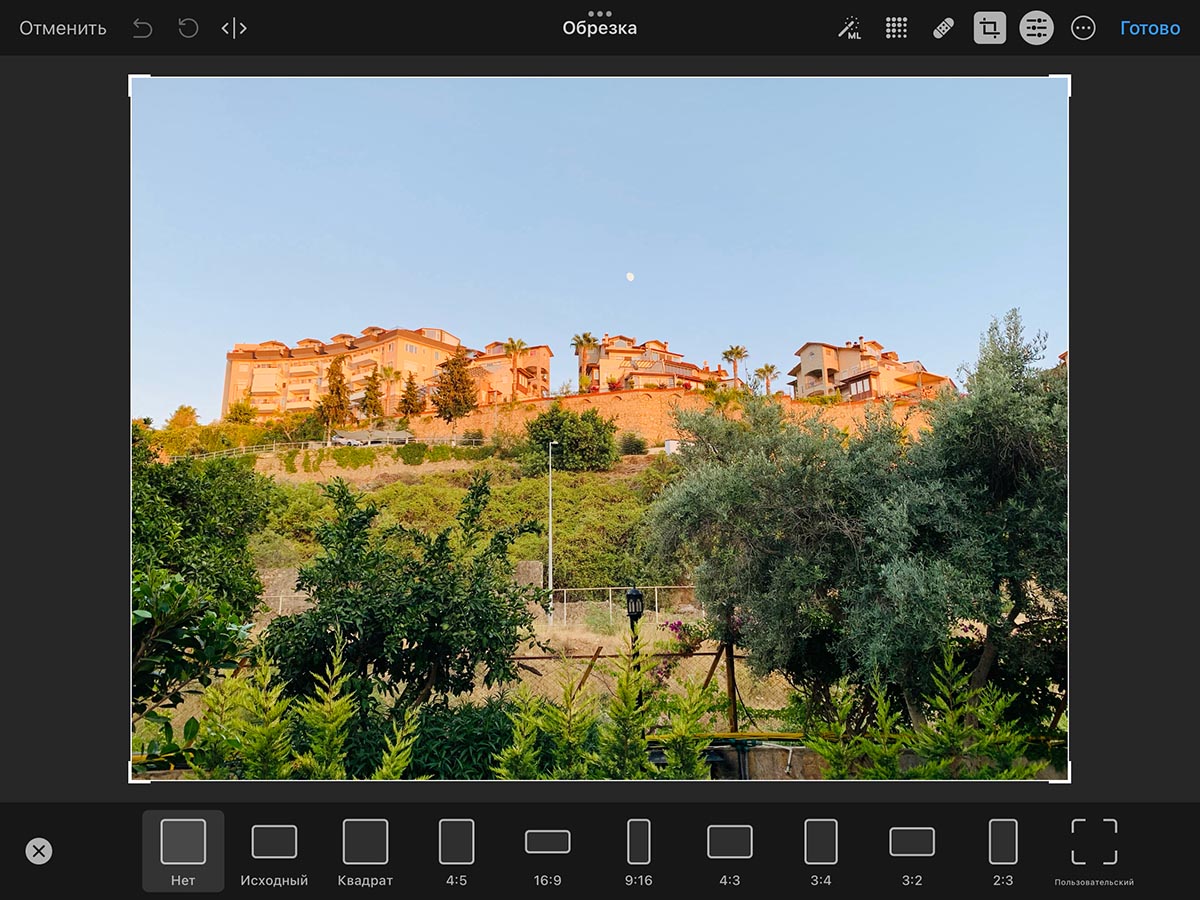Select the repair bandage tool

pyautogui.click(x=943, y=28)
